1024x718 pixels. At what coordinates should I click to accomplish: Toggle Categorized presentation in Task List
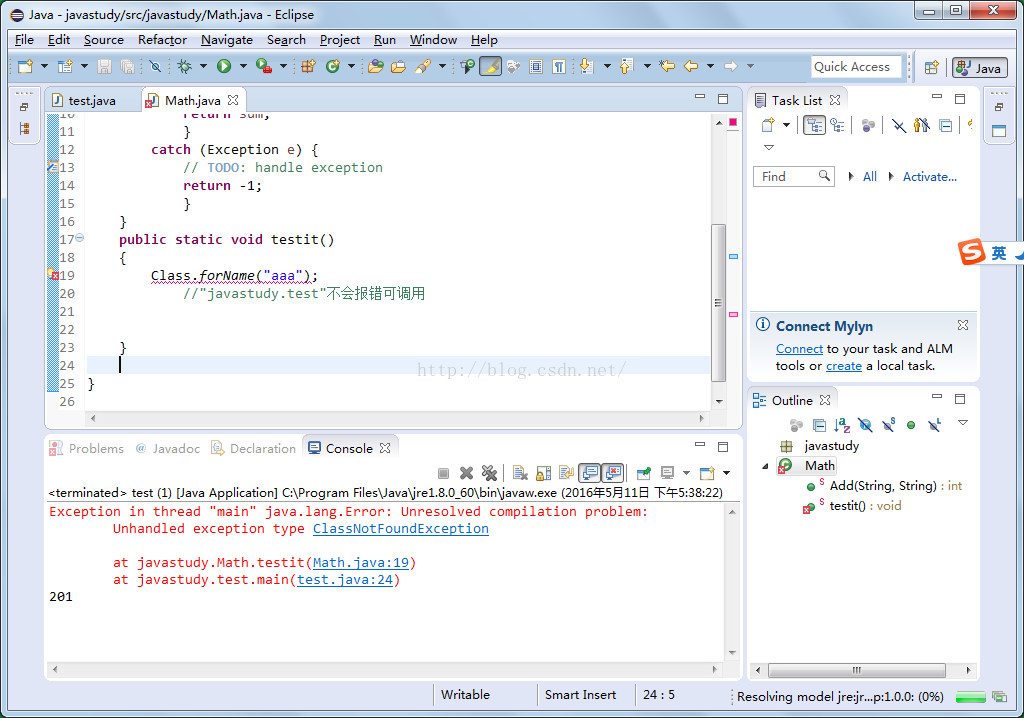click(814, 125)
